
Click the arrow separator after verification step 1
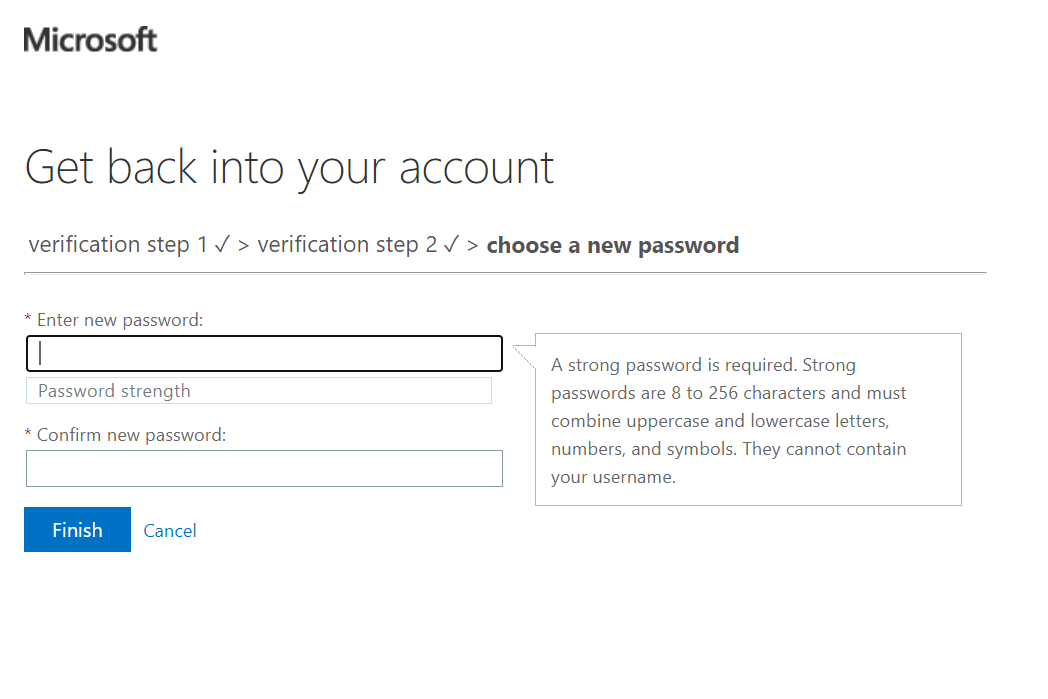point(242,244)
